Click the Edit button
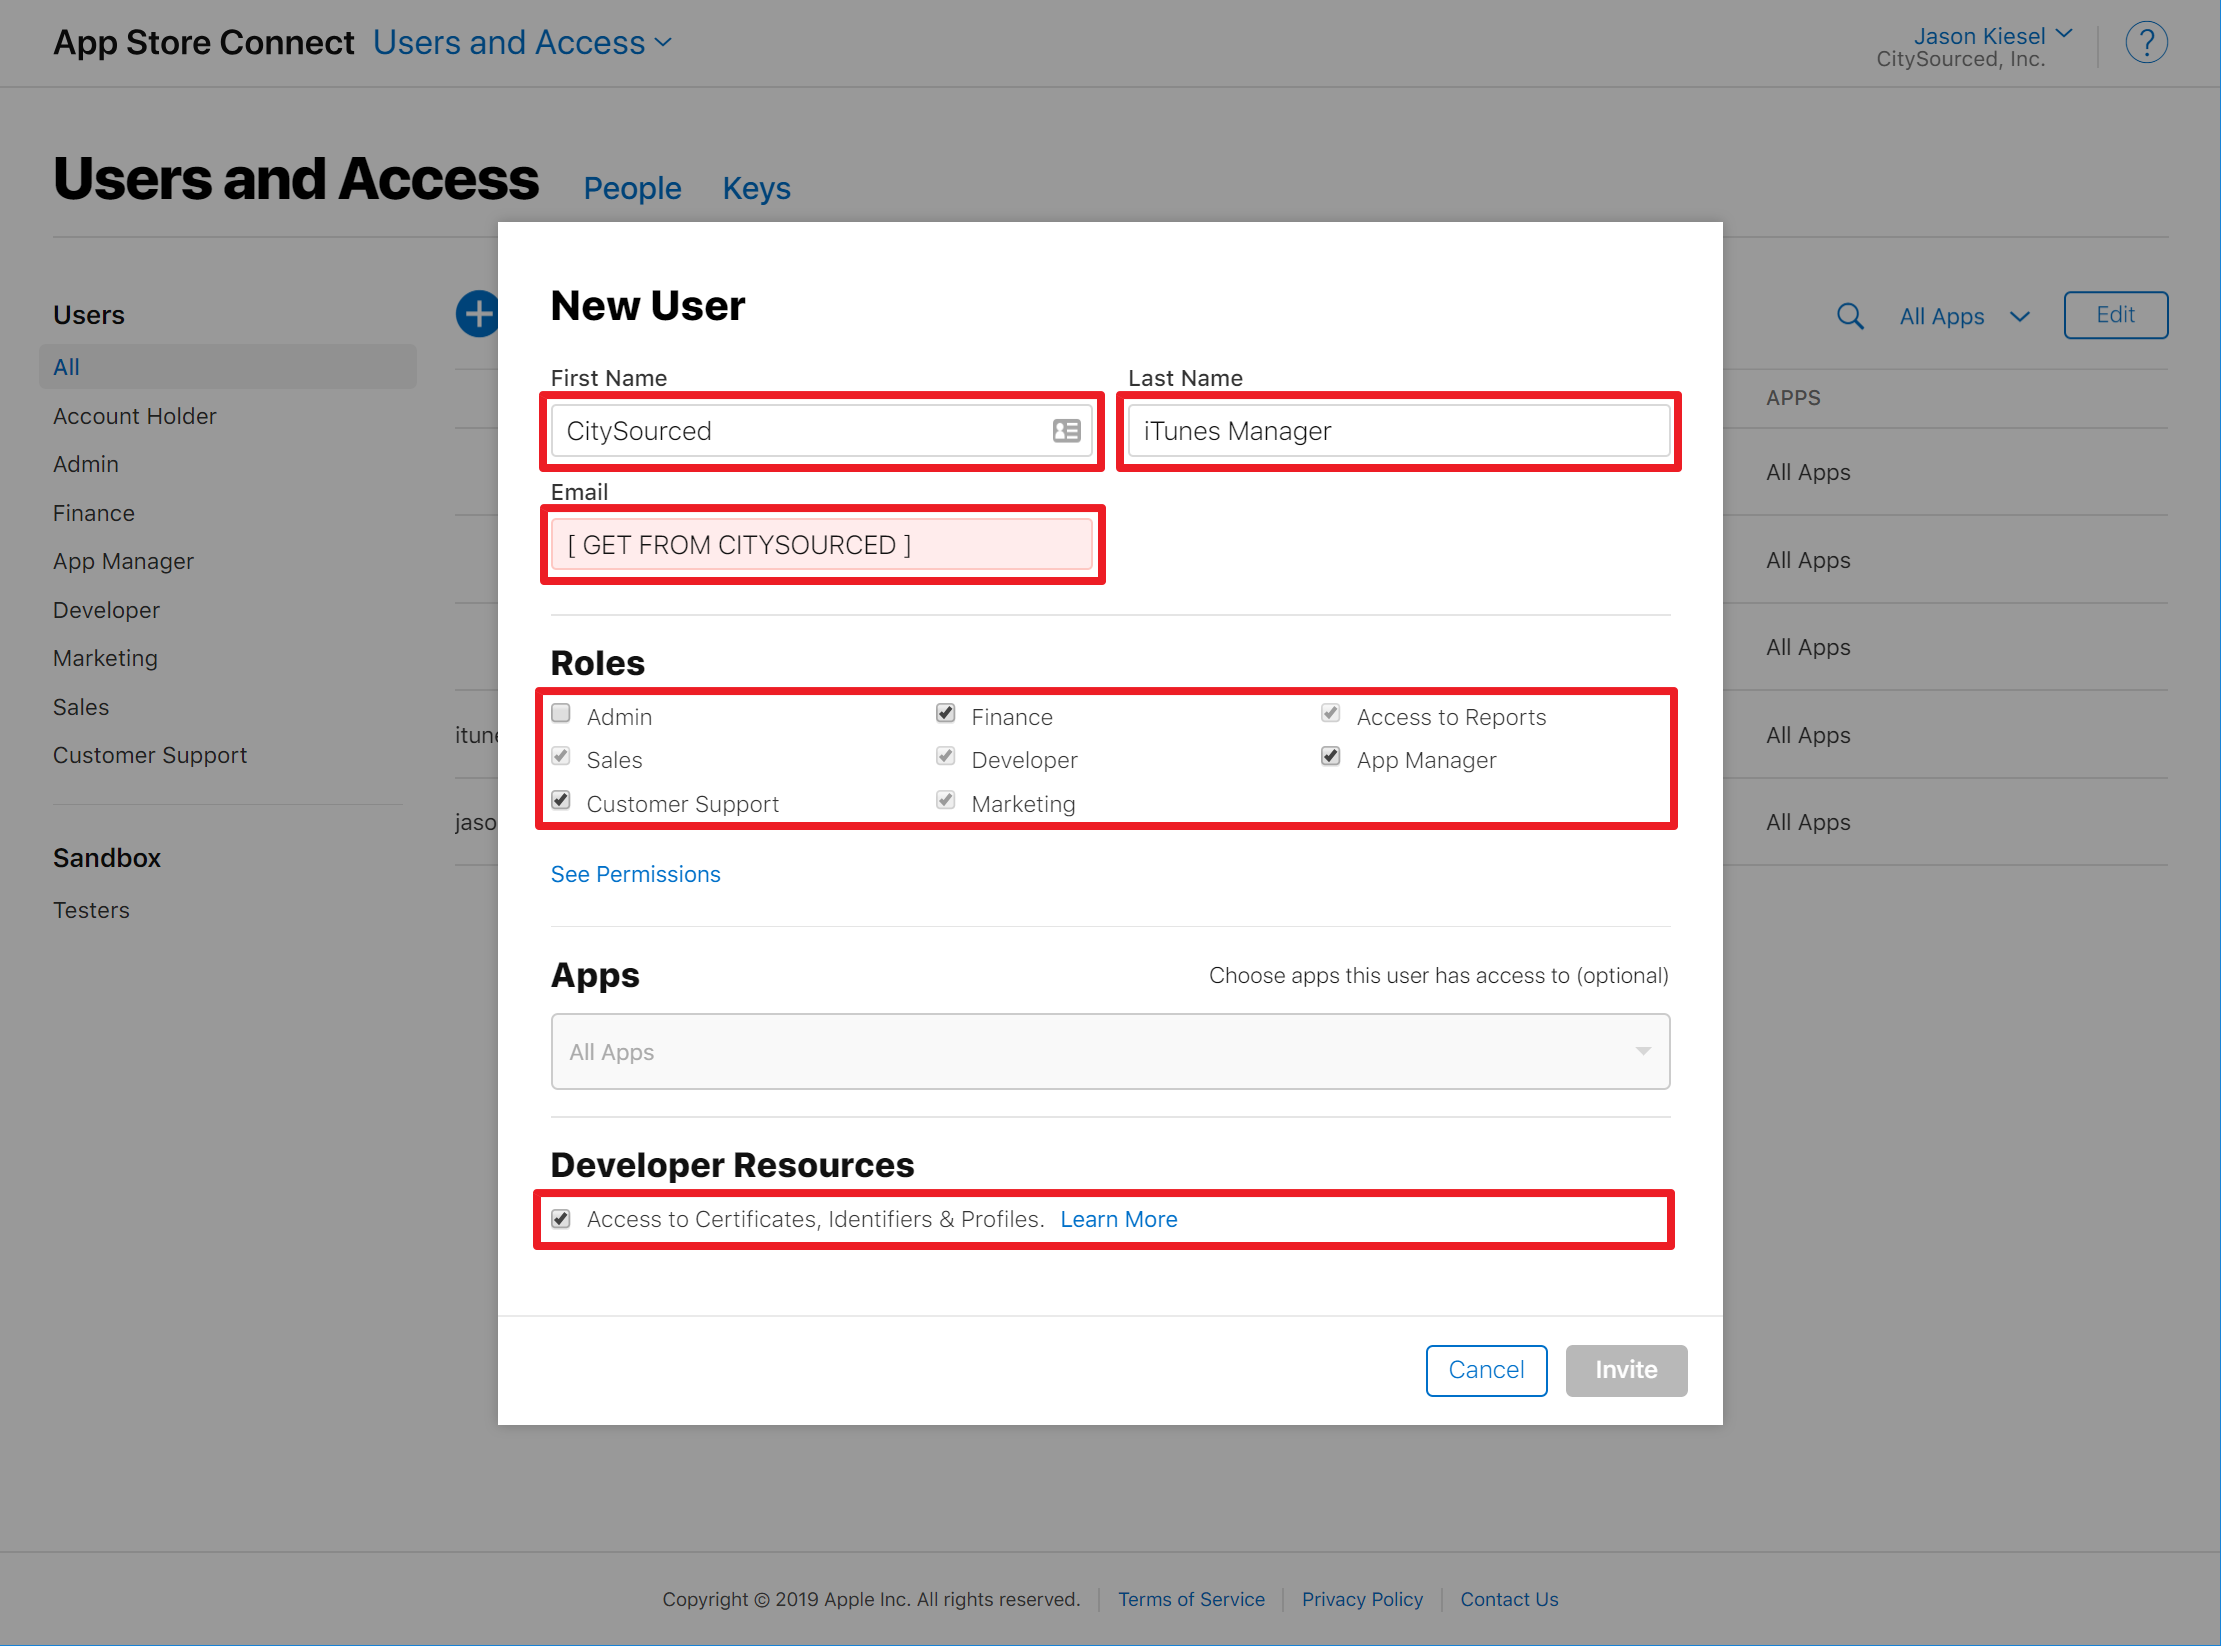 pos(2116,315)
